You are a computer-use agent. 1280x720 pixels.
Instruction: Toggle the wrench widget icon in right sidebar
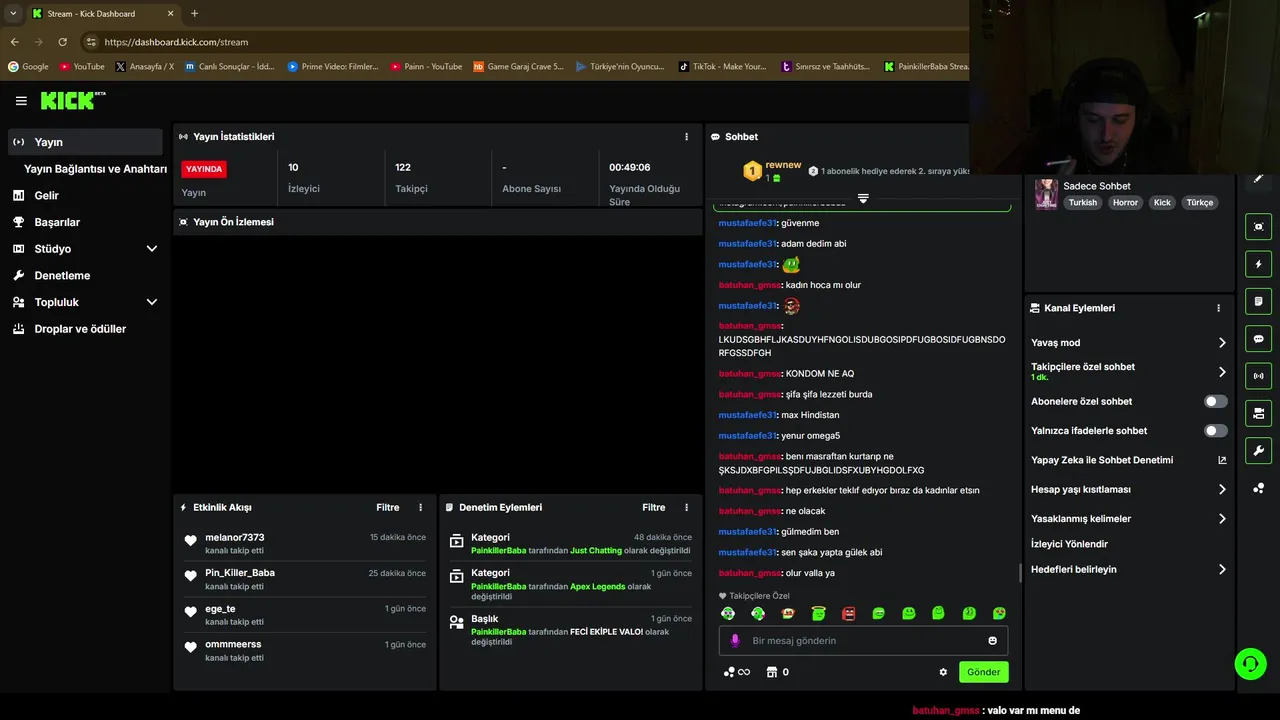pyautogui.click(x=1258, y=450)
